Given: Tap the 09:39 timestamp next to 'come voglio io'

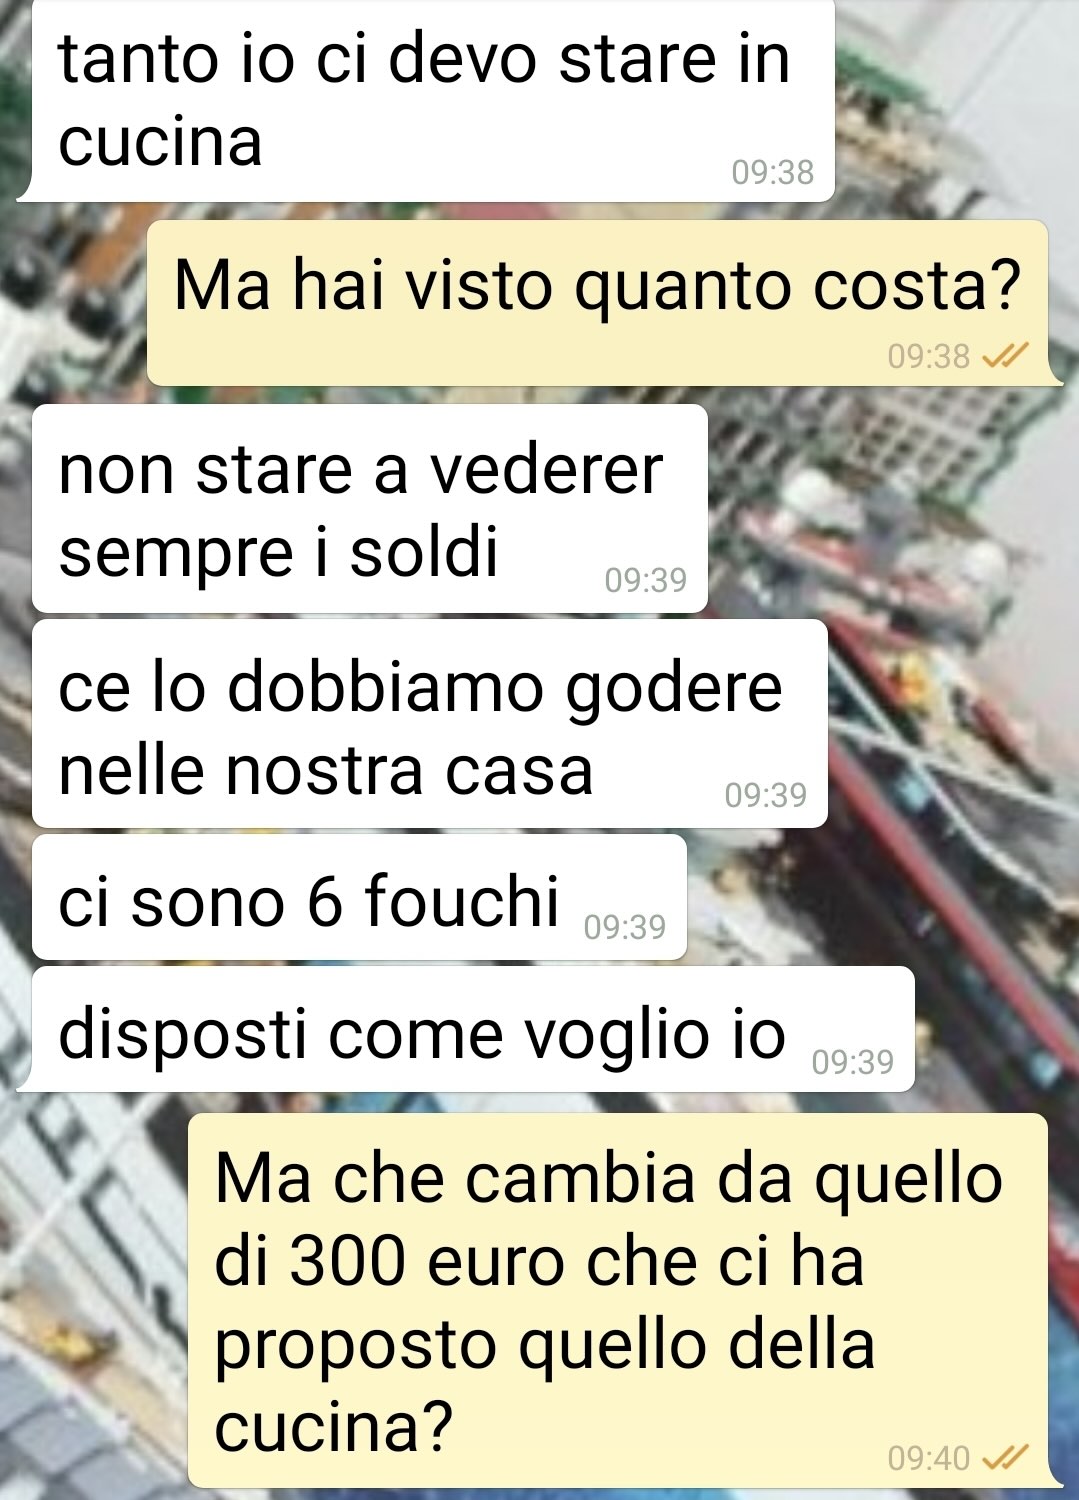Looking at the screenshot, I should pyautogui.click(x=853, y=1062).
